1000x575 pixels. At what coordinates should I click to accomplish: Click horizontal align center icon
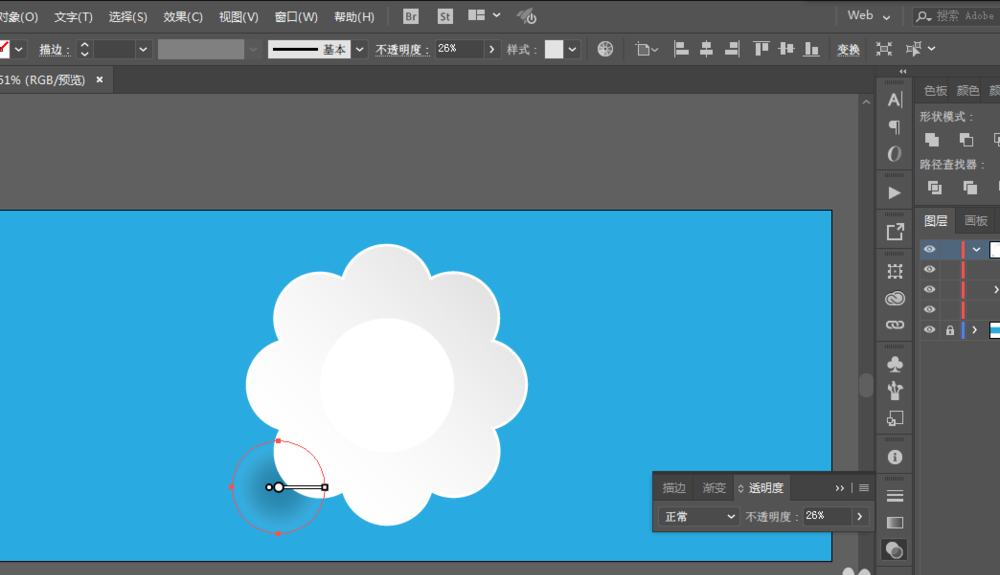click(707, 49)
